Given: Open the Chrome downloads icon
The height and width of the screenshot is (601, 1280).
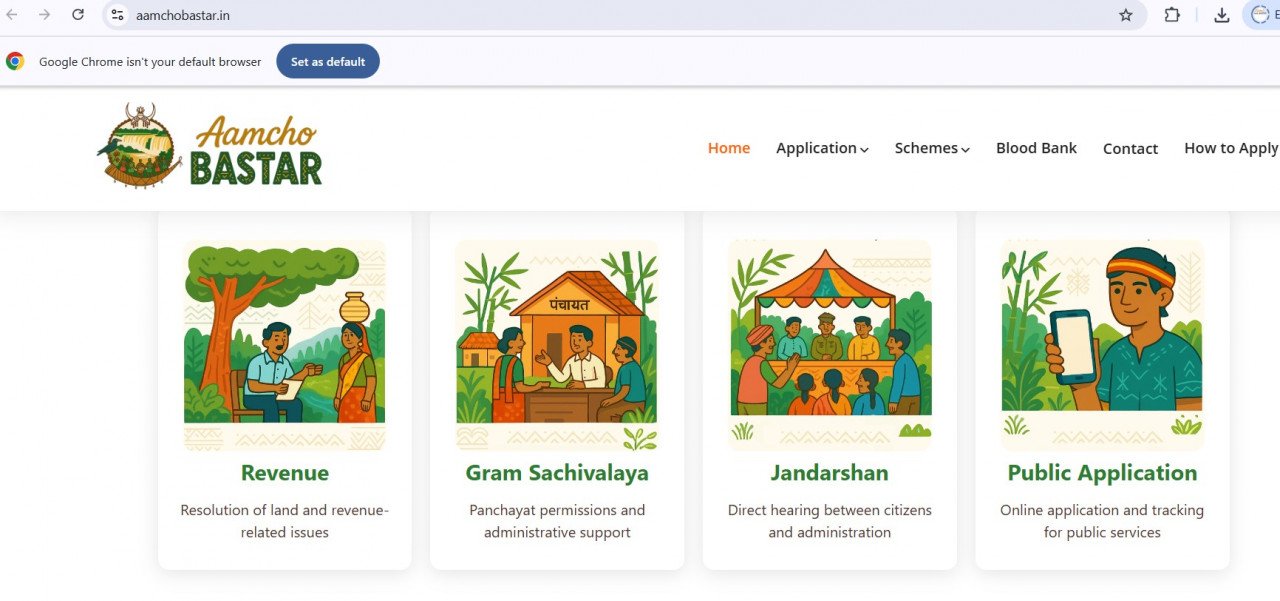Looking at the screenshot, I should 1221,15.
